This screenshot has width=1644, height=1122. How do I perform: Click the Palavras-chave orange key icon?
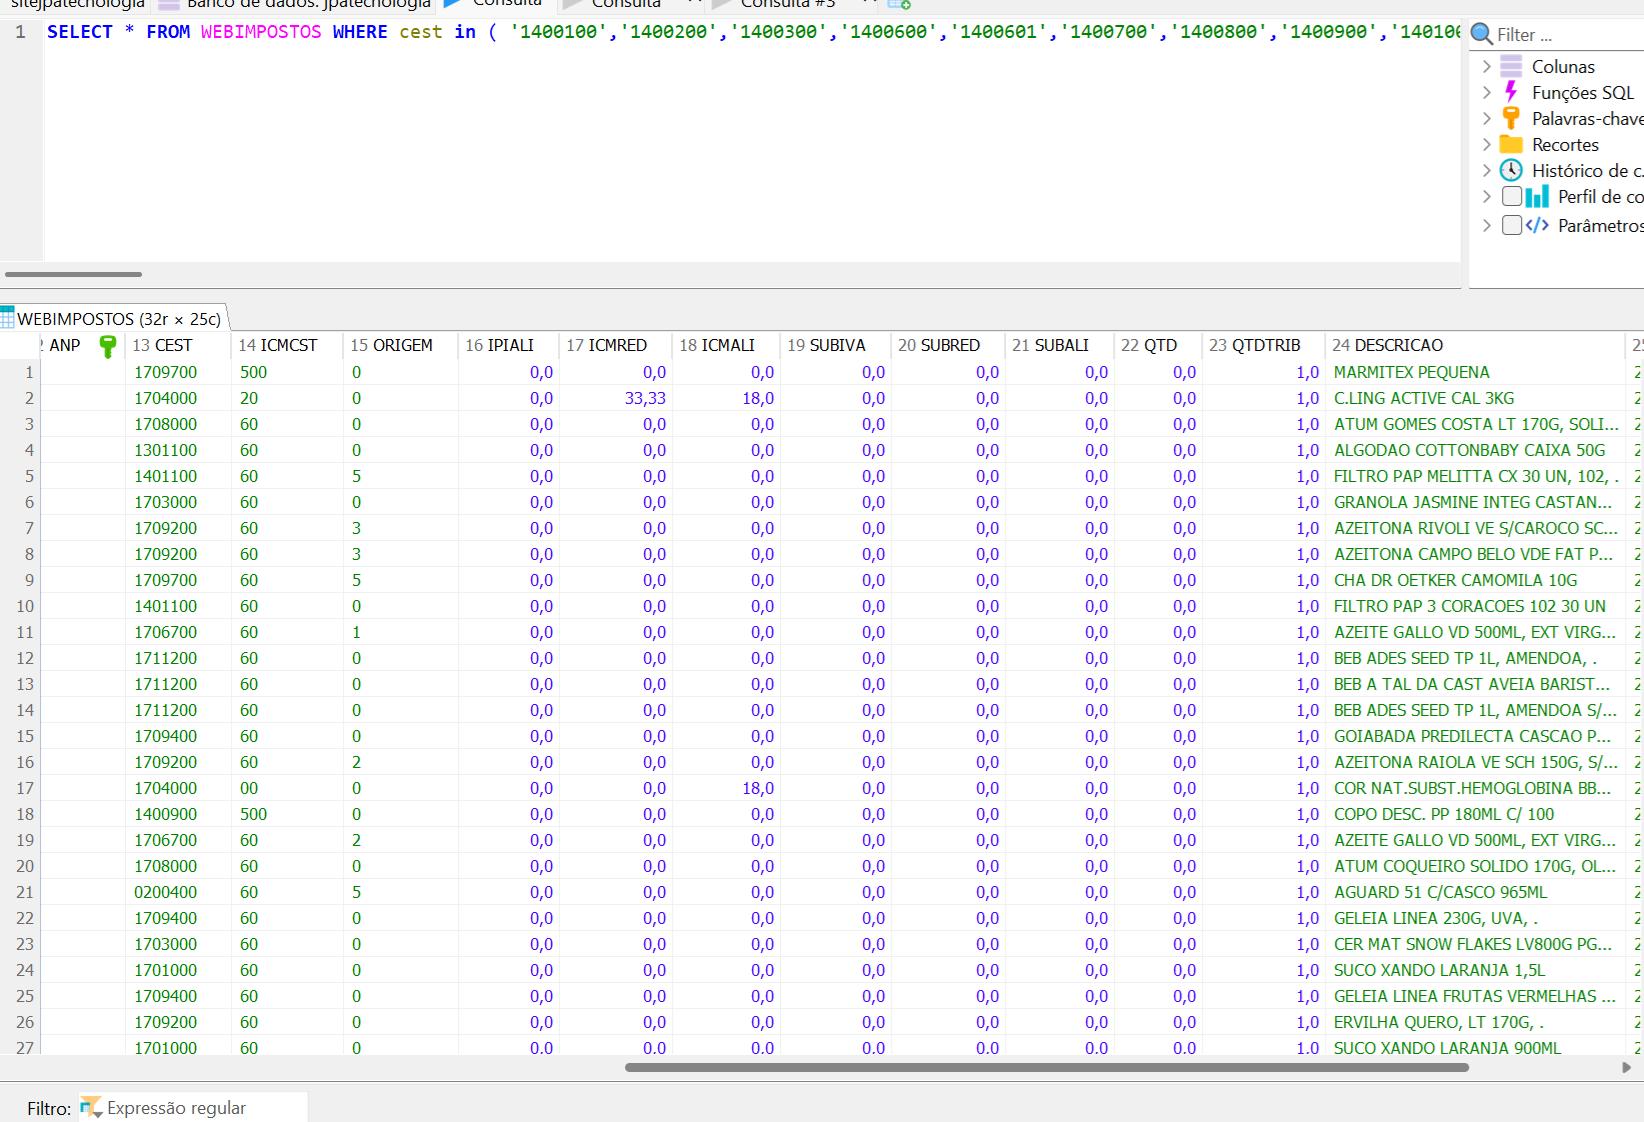click(1511, 119)
